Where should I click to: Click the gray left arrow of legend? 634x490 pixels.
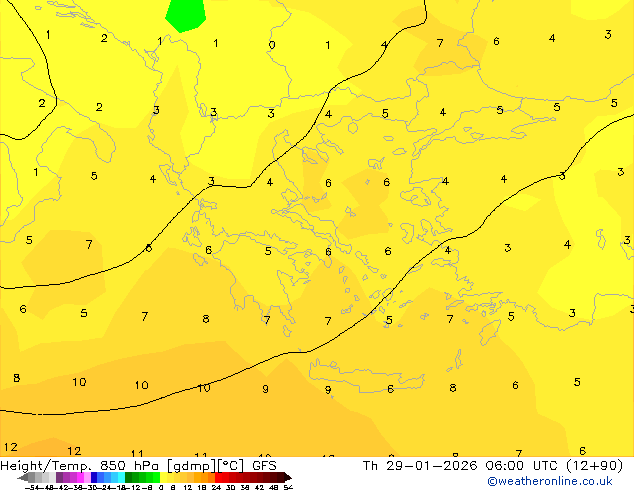pos(22,478)
